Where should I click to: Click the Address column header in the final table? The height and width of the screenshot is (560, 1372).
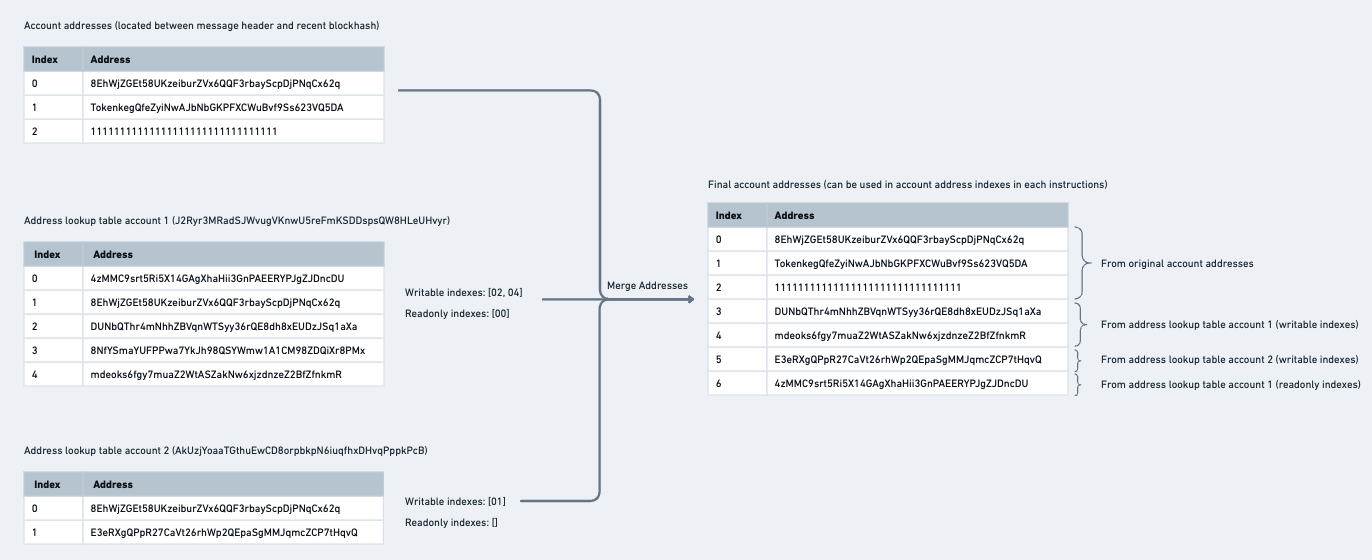pos(794,215)
